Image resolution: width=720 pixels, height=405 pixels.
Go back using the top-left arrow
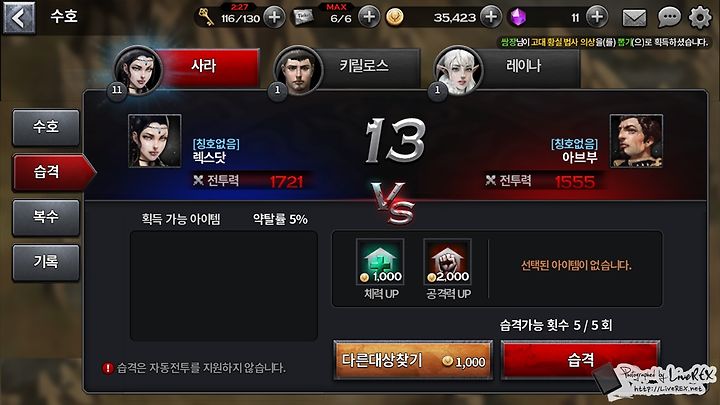pos(19,17)
